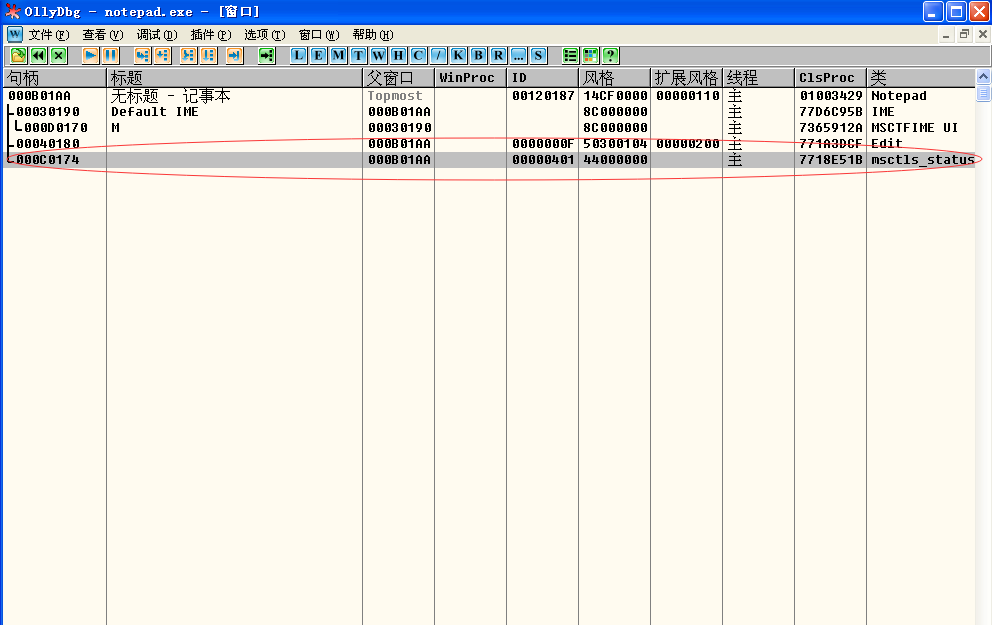Viewport: 992px width, 625px height.
Task: Click the Restart program rewind icon
Action: (x=39, y=56)
